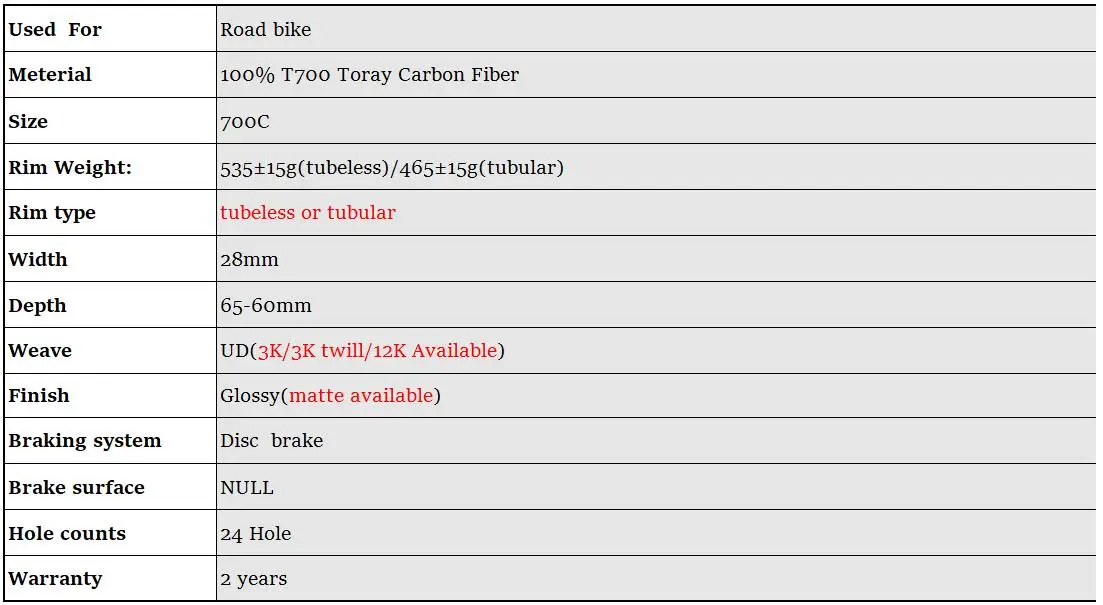1103x605 pixels.
Task: Click the '2 years' warranty value
Action: point(253,580)
